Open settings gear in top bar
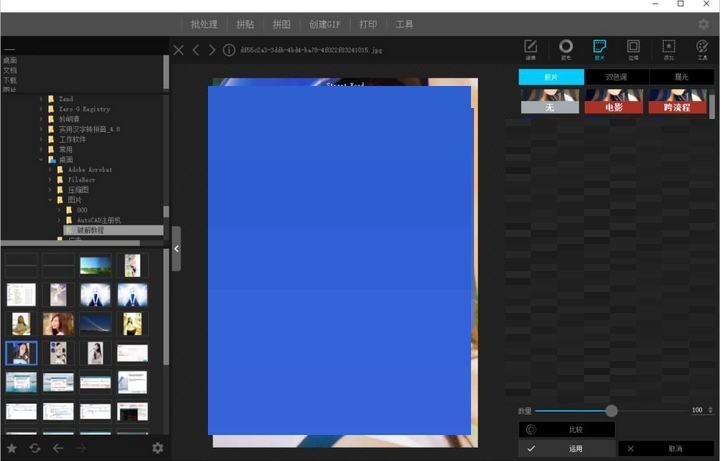The image size is (723, 461). pos(704,24)
